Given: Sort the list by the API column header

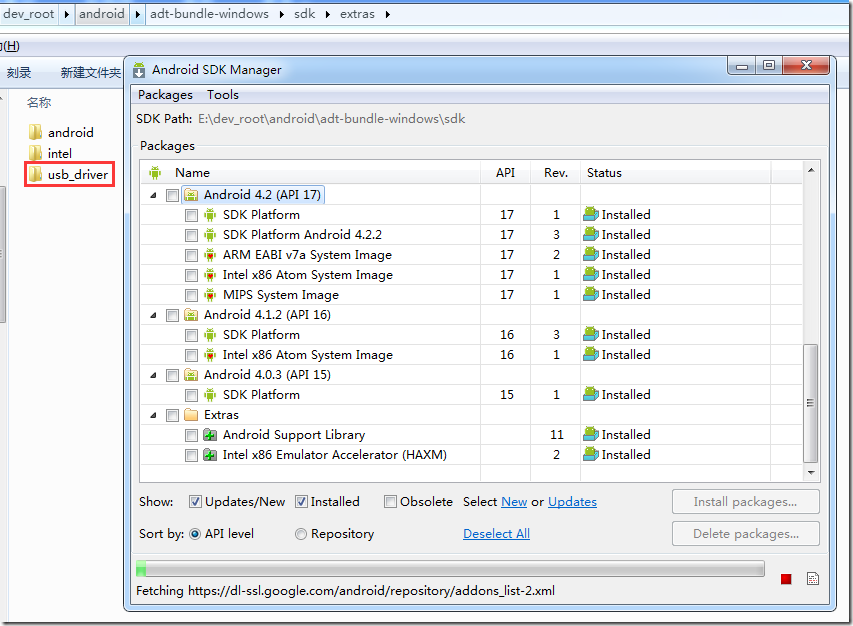Looking at the screenshot, I should [x=505, y=173].
